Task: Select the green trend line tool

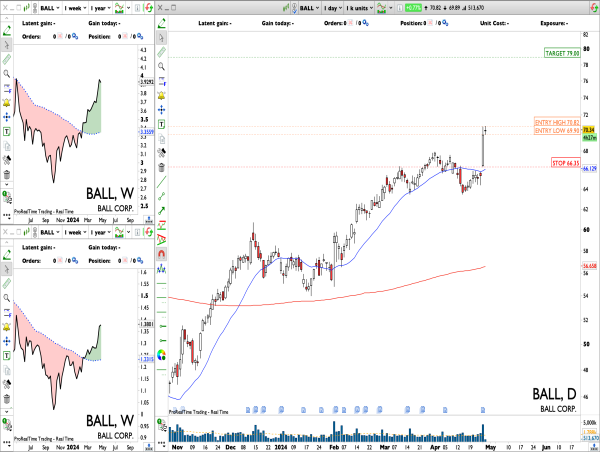Action: click(x=161, y=182)
